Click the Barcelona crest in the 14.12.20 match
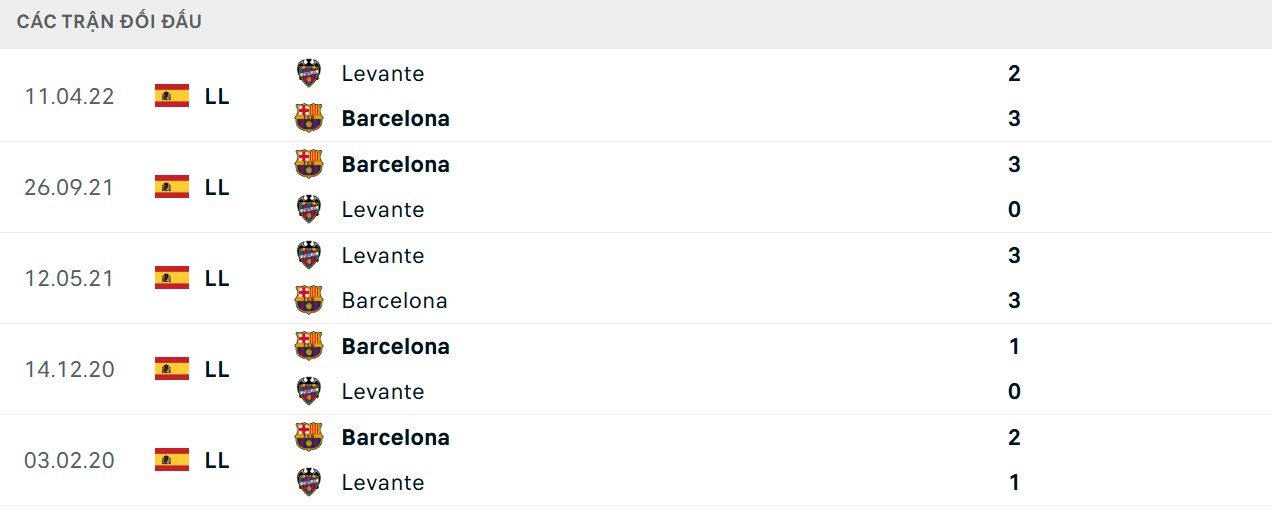This screenshot has height=528, width=1272. (x=309, y=346)
